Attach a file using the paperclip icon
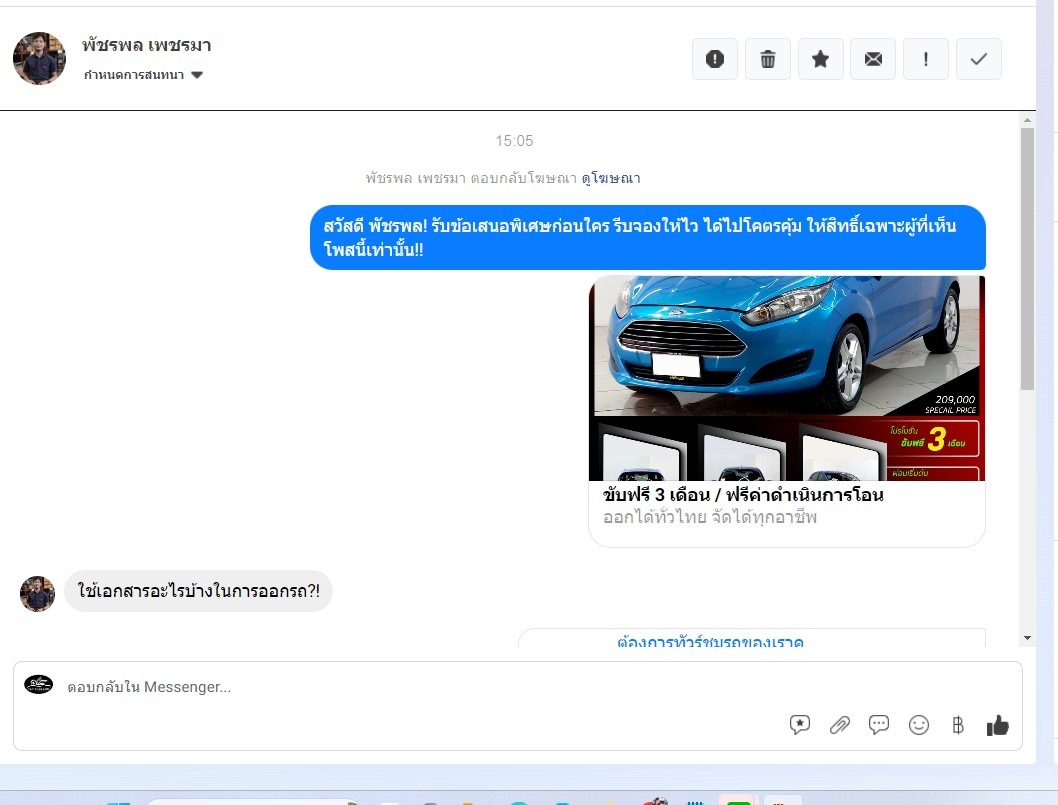 840,725
